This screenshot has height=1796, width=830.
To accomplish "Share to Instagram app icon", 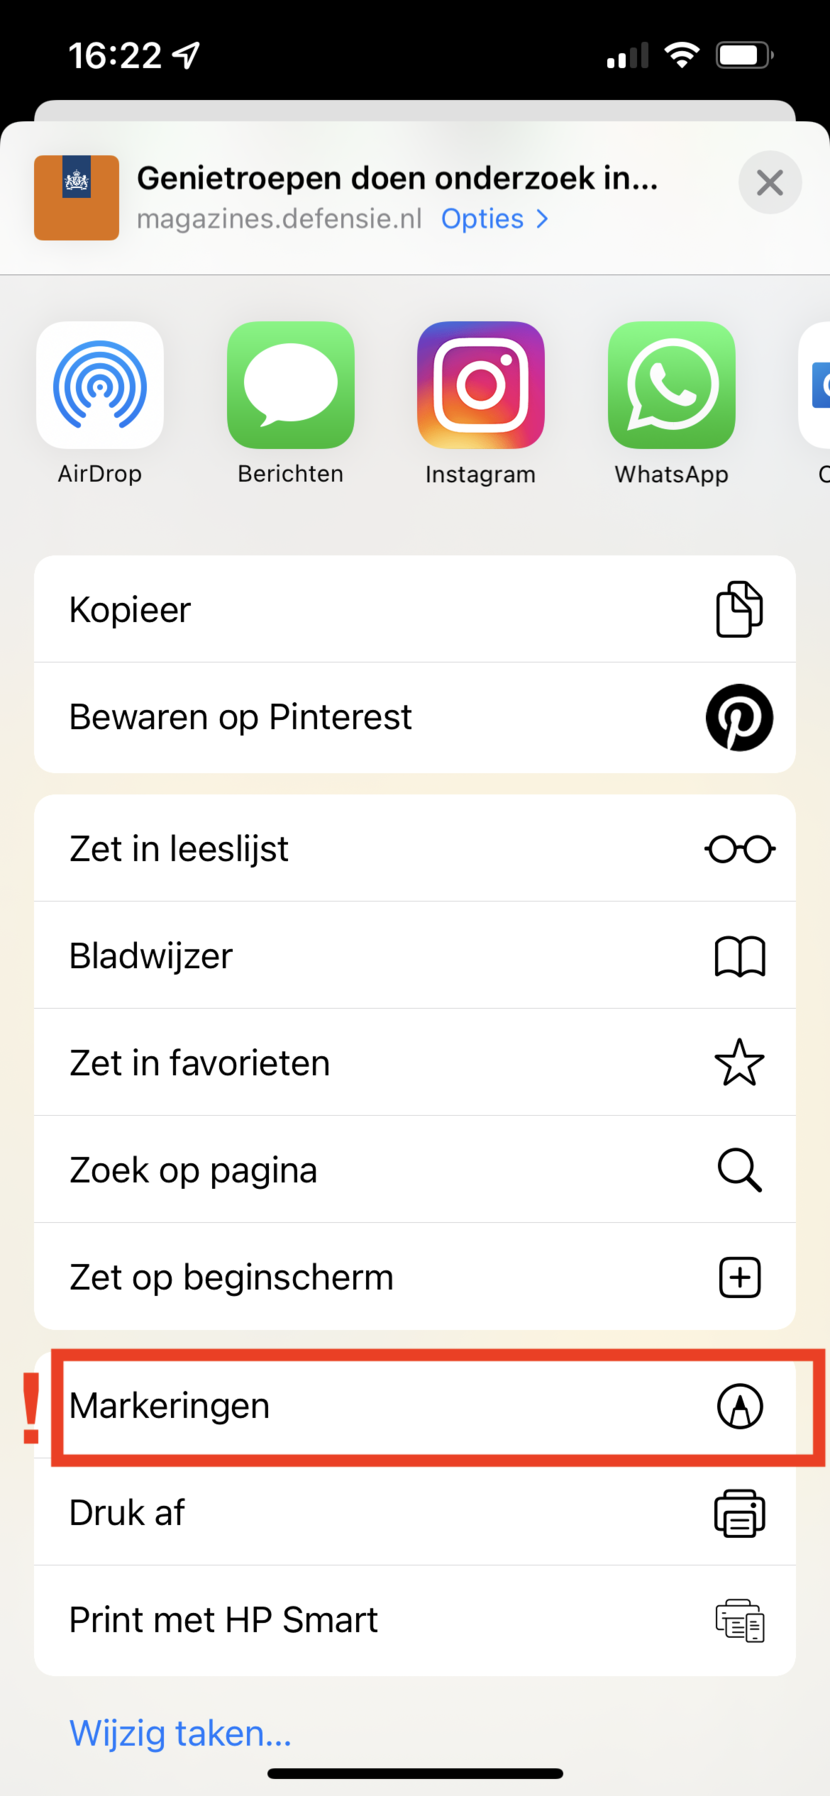I will point(481,386).
